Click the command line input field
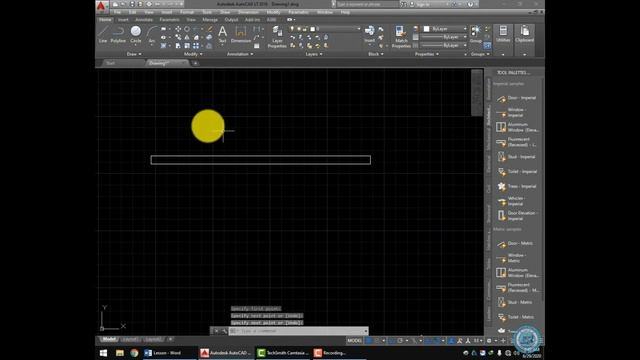 298,331
